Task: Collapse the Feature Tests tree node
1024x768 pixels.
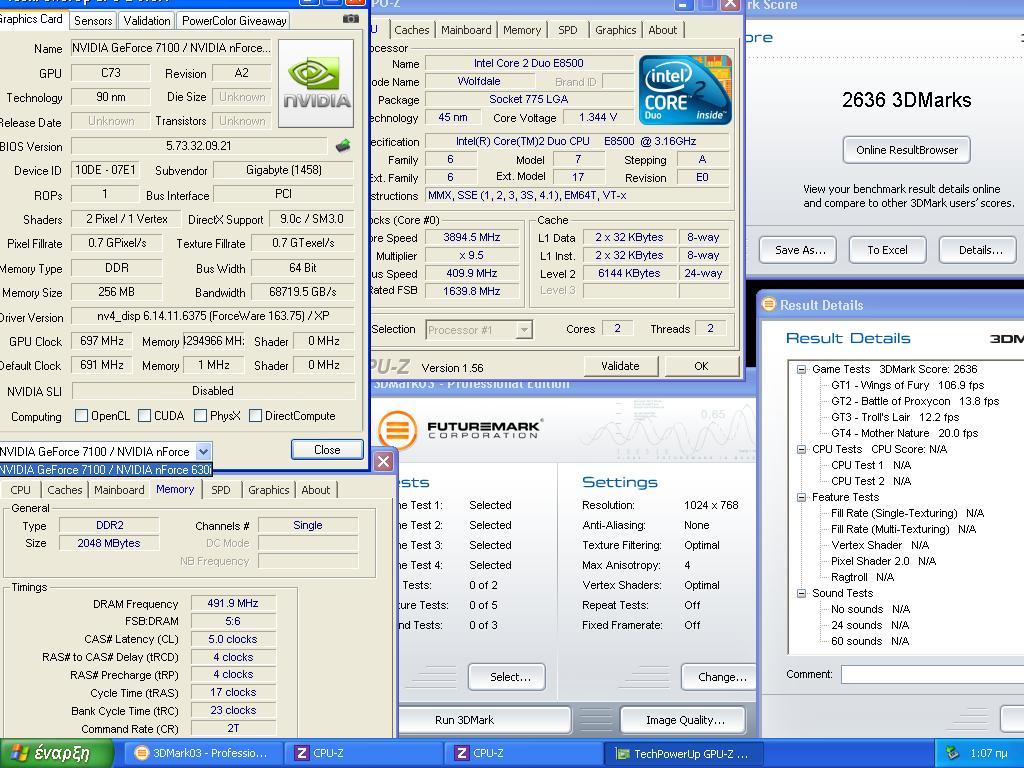Action: click(x=801, y=498)
